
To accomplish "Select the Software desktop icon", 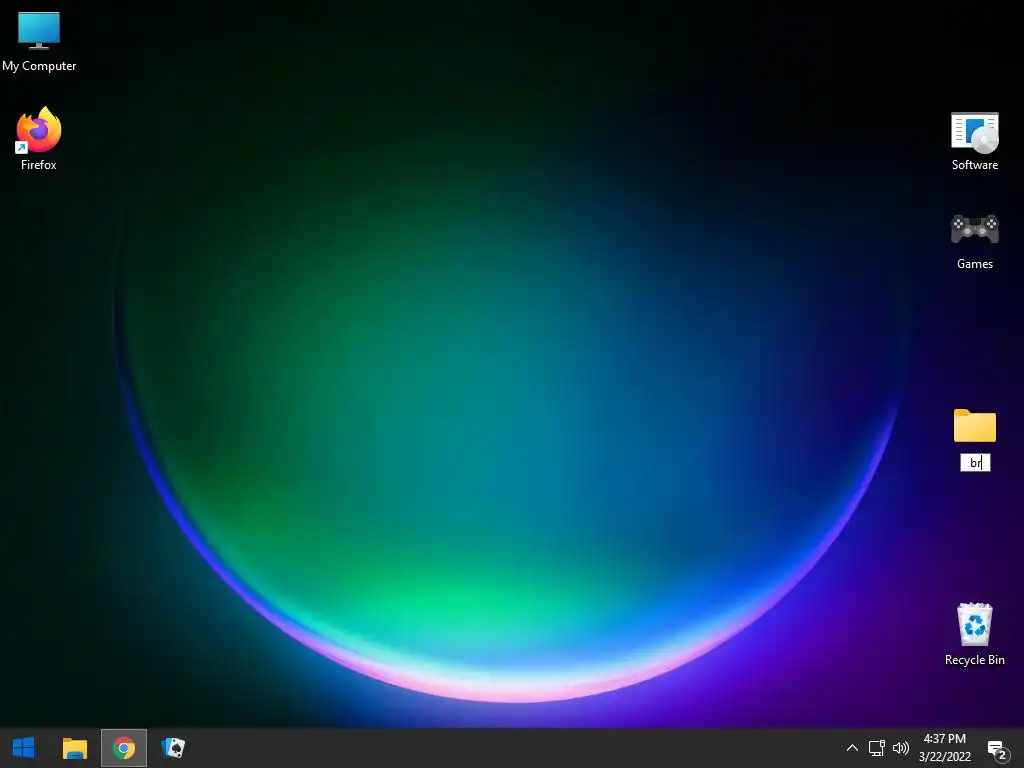I will (974, 133).
